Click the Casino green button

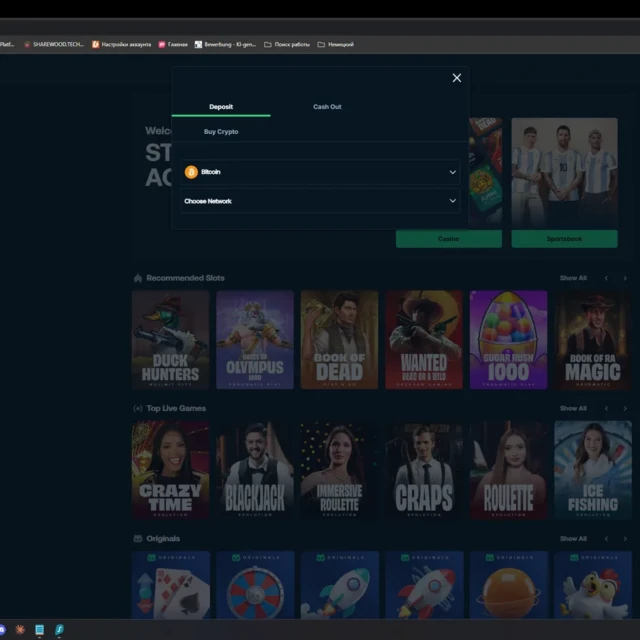[449, 239]
